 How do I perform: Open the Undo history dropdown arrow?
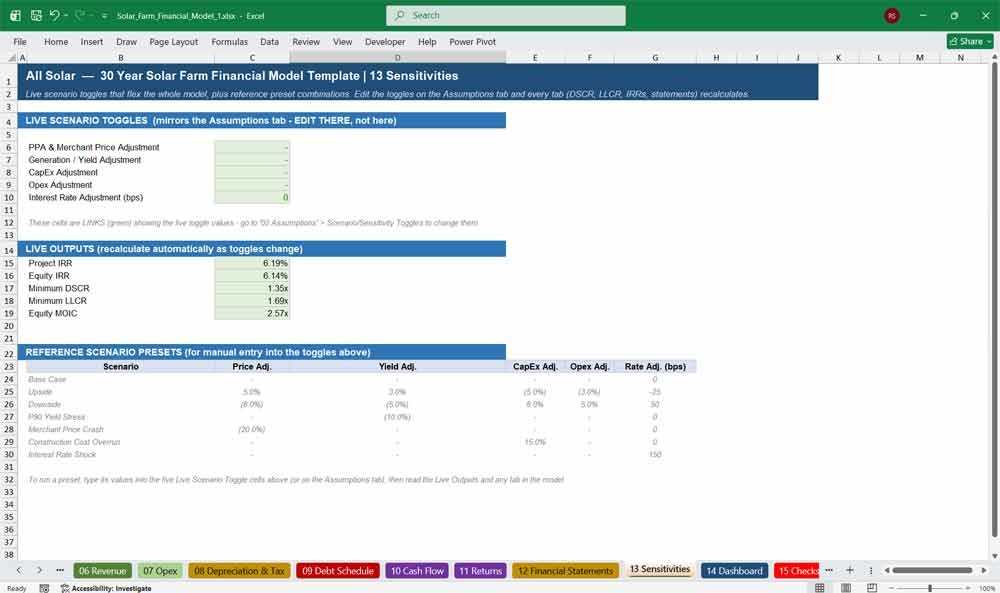pos(66,15)
